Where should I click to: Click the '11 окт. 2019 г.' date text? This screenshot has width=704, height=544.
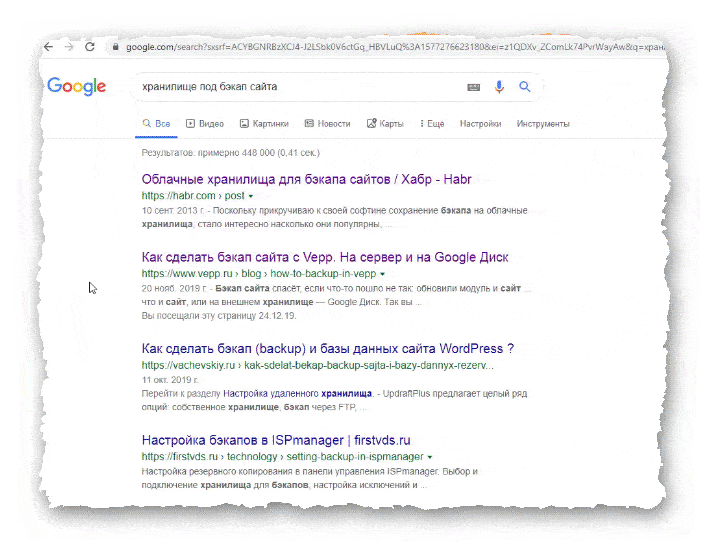[x=170, y=380]
